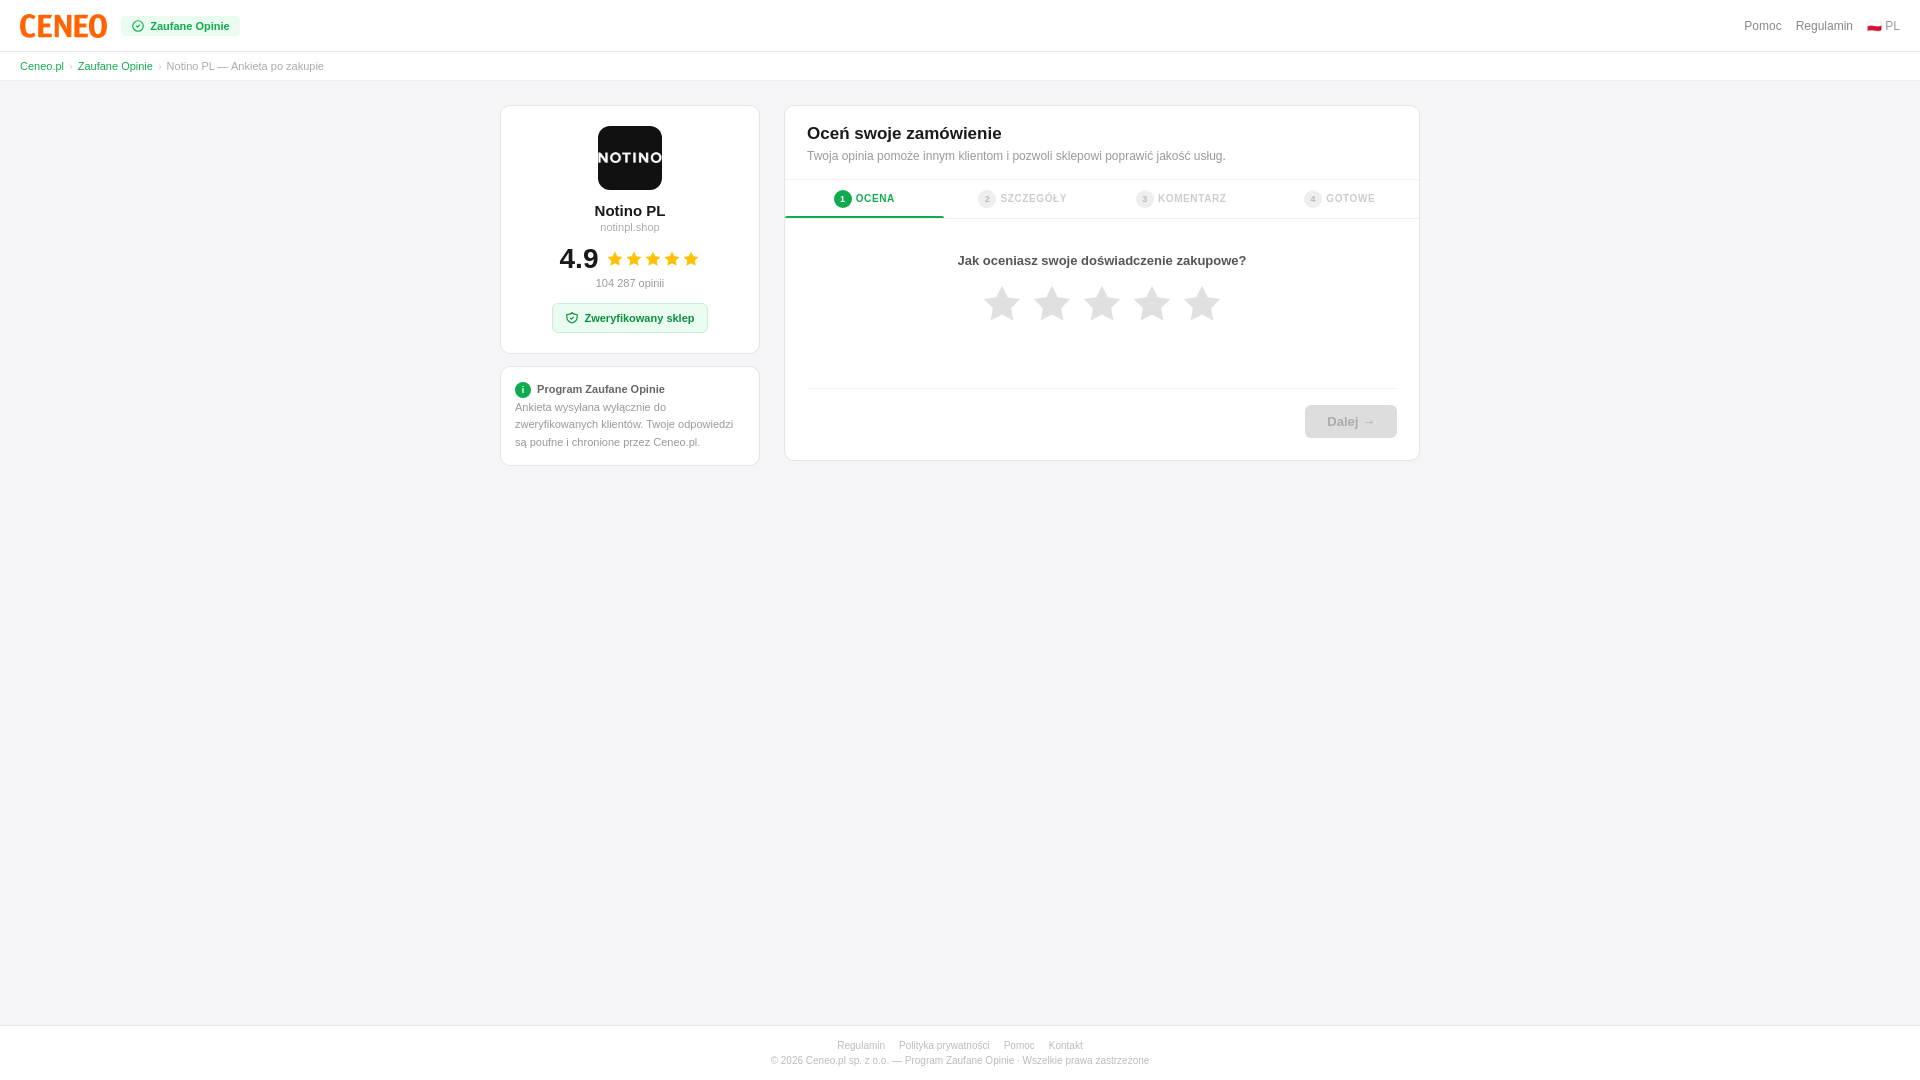Click the Oceń swoje zamówienie heading
The height and width of the screenshot is (1080, 1920).
[904, 134]
